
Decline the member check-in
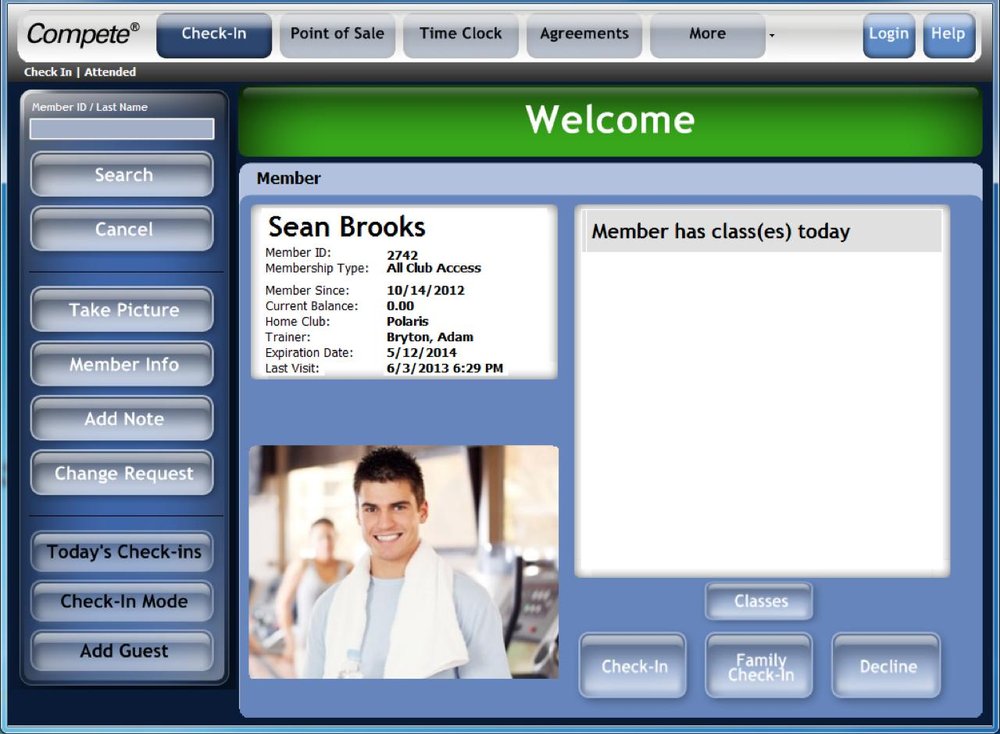point(886,666)
